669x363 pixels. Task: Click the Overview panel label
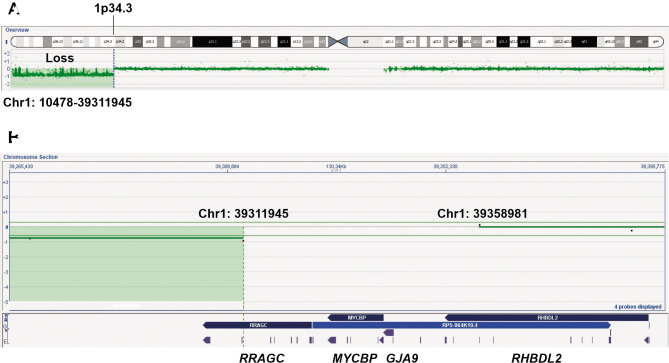click(x=17, y=30)
